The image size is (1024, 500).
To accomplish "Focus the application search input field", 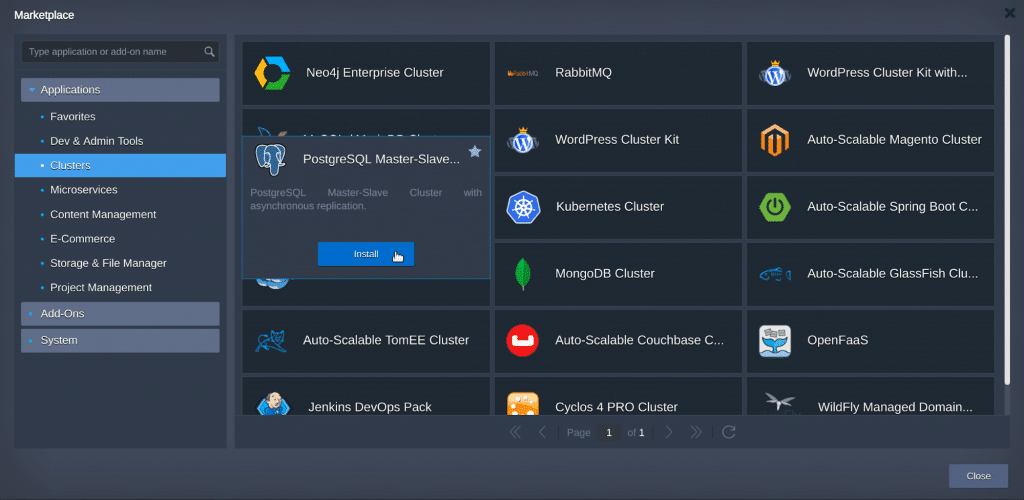I will point(120,52).
